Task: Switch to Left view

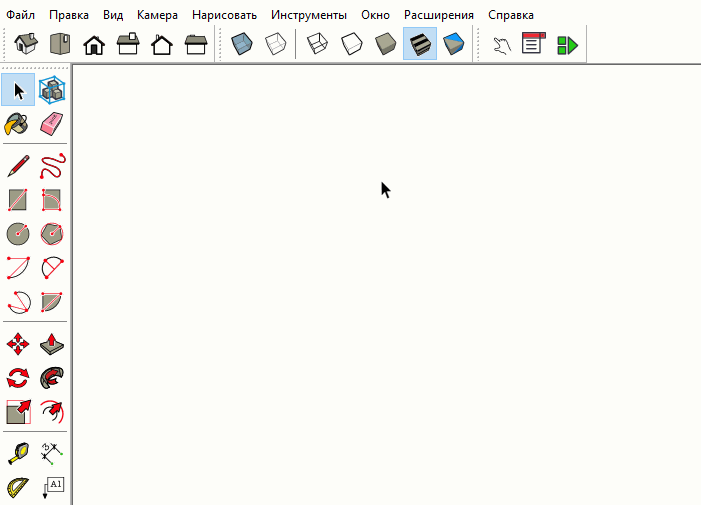Action: pyautogui.click(x=196, y=44)
